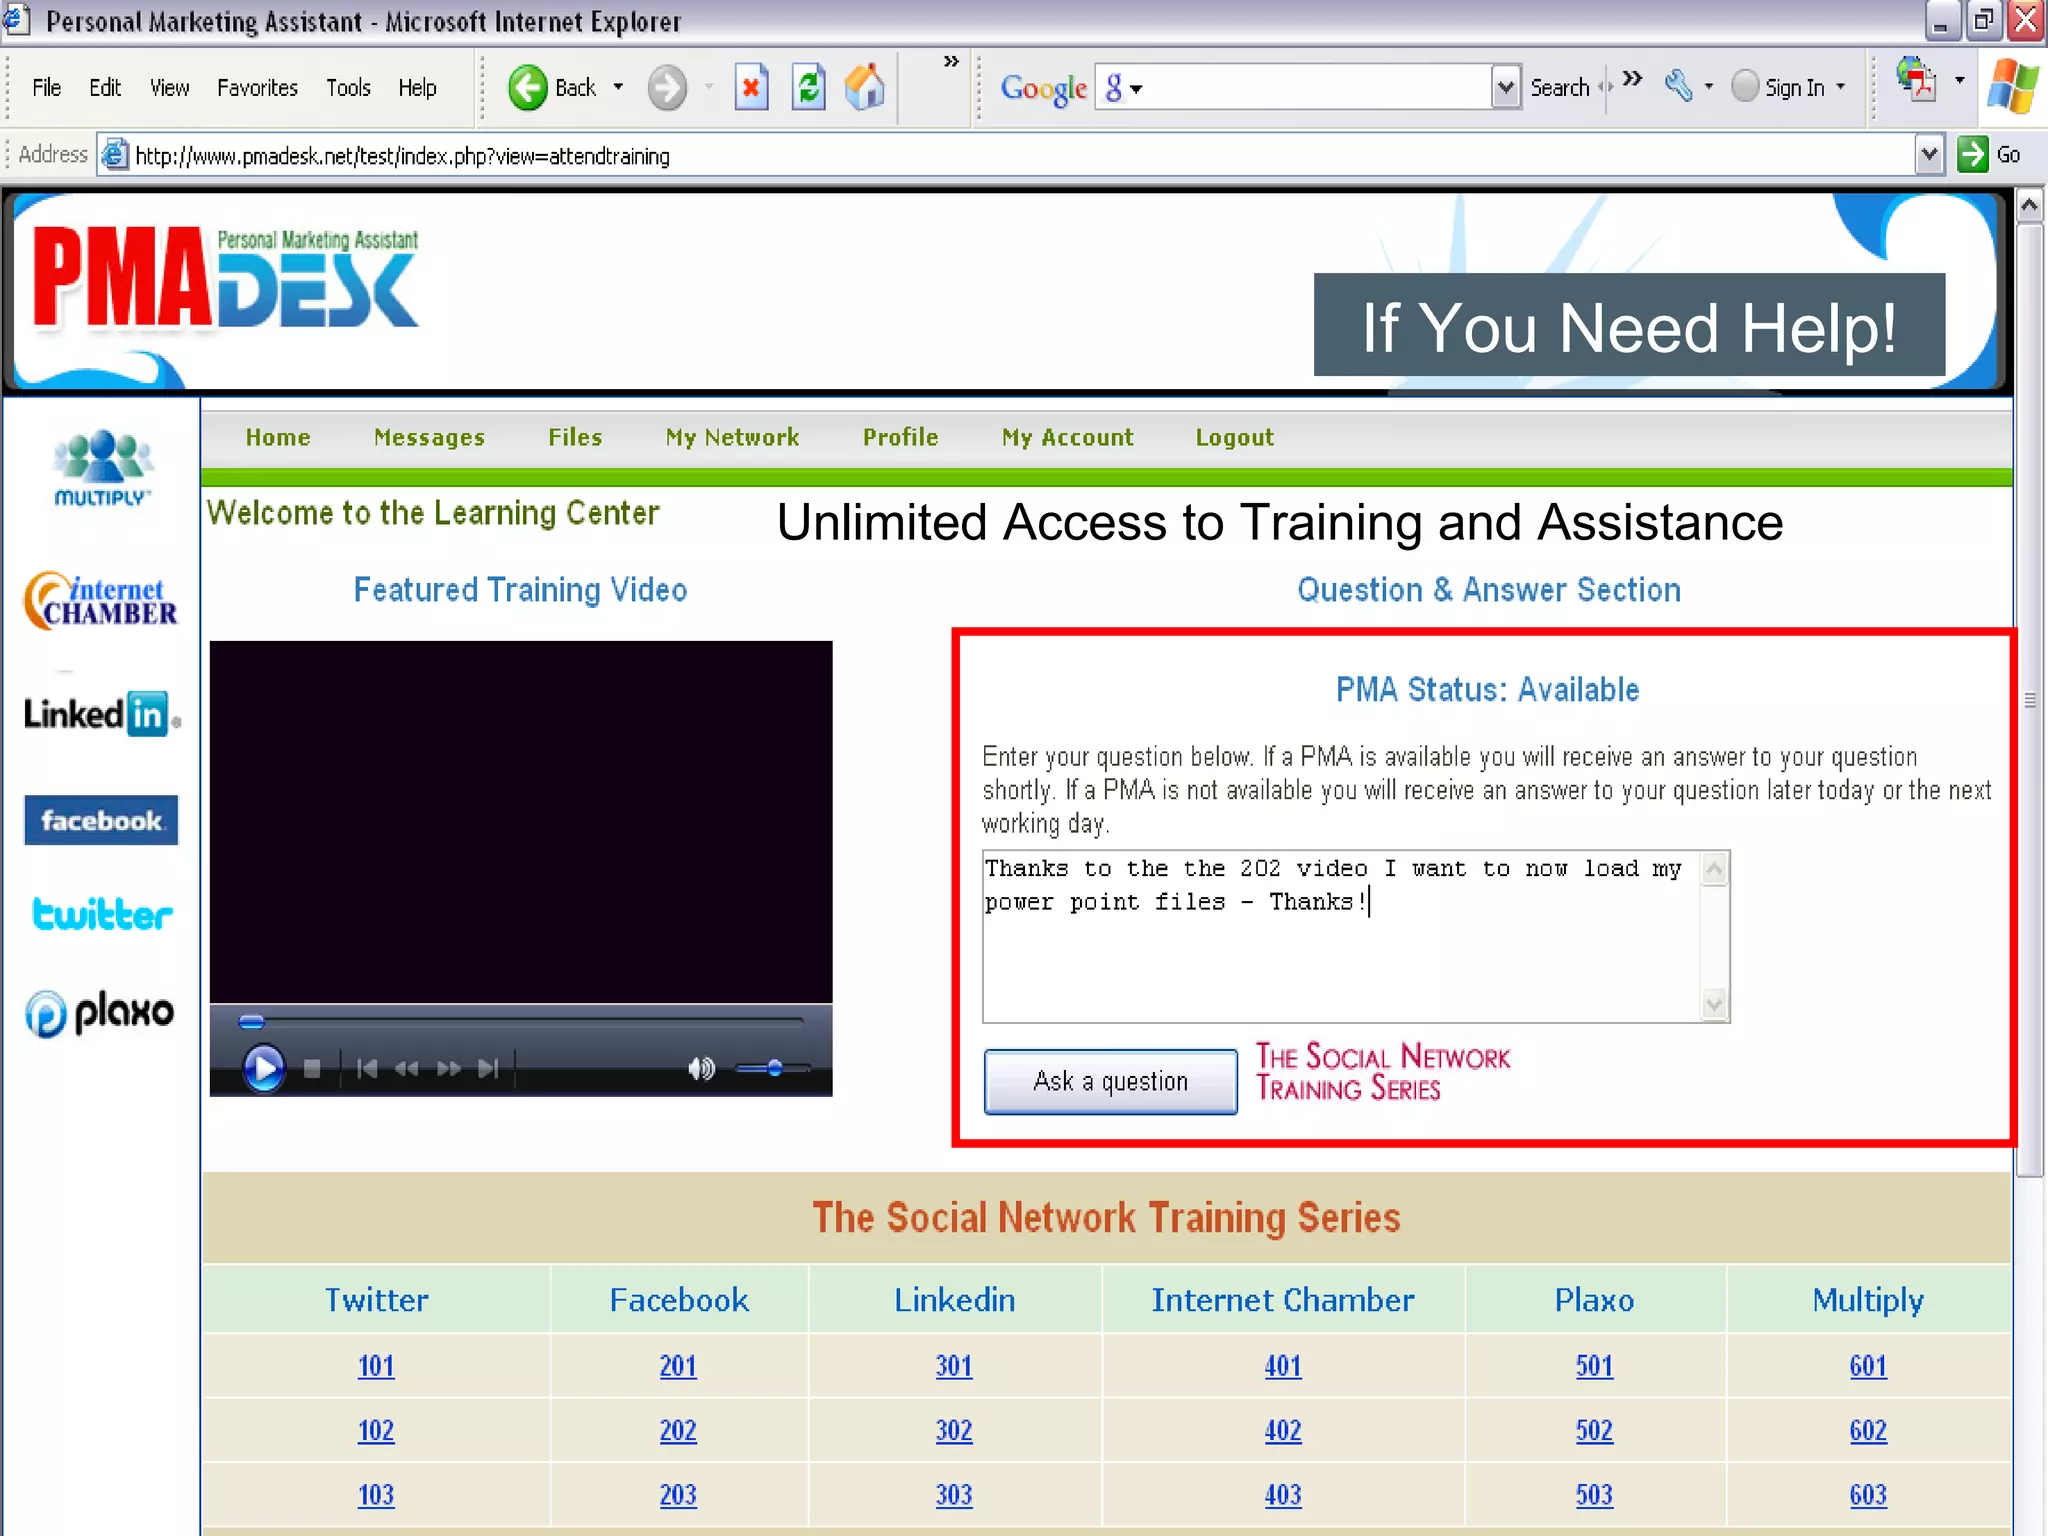Open the Messages nav tab
This screenshot has width=2048, height=1536.
point(429,437)
